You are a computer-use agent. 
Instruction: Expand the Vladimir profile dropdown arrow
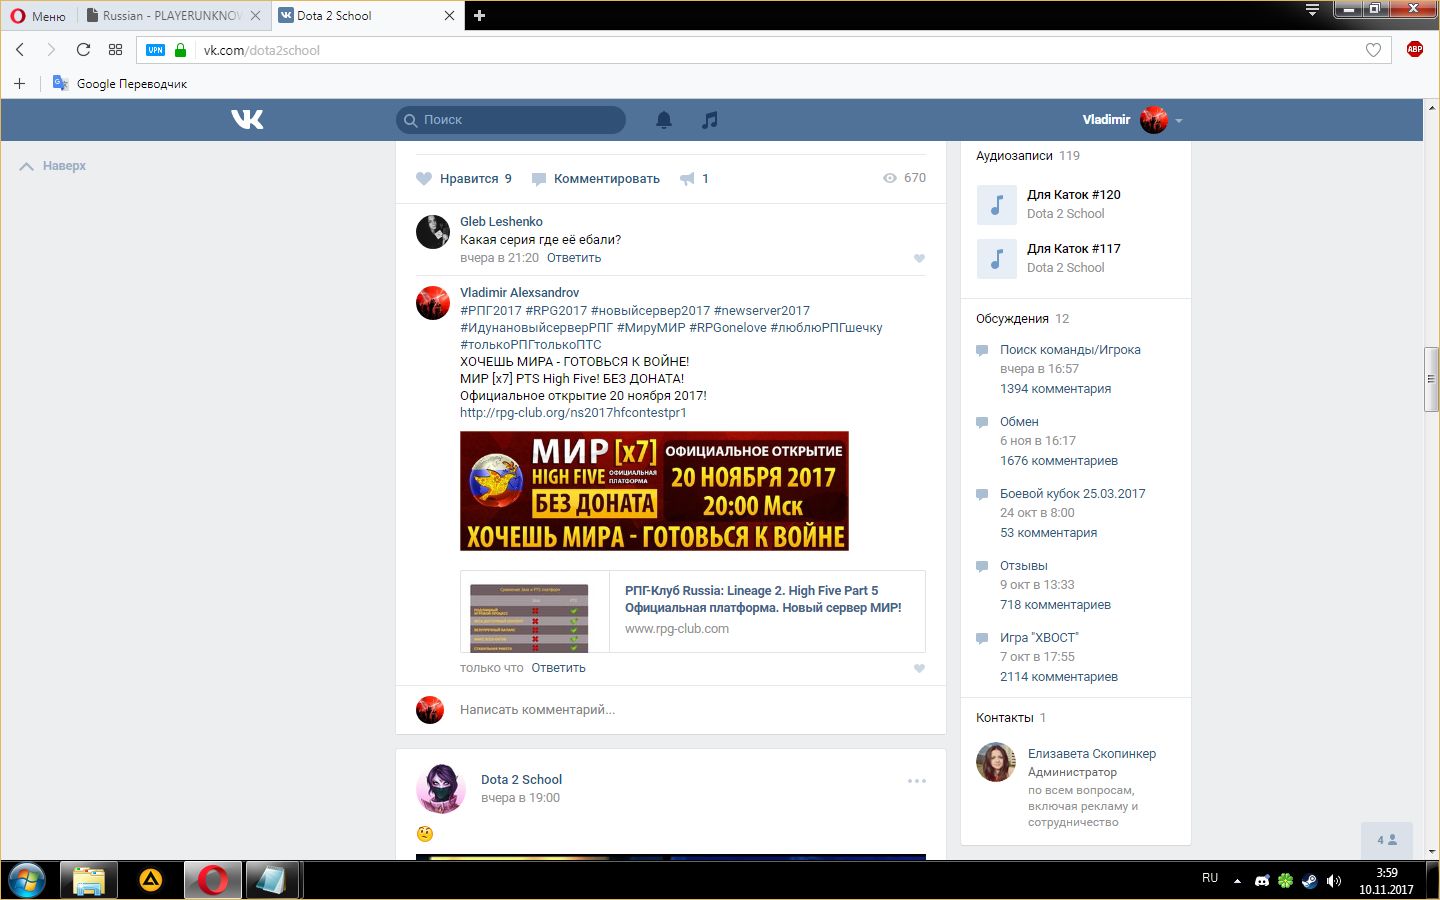coord(1179,120)
